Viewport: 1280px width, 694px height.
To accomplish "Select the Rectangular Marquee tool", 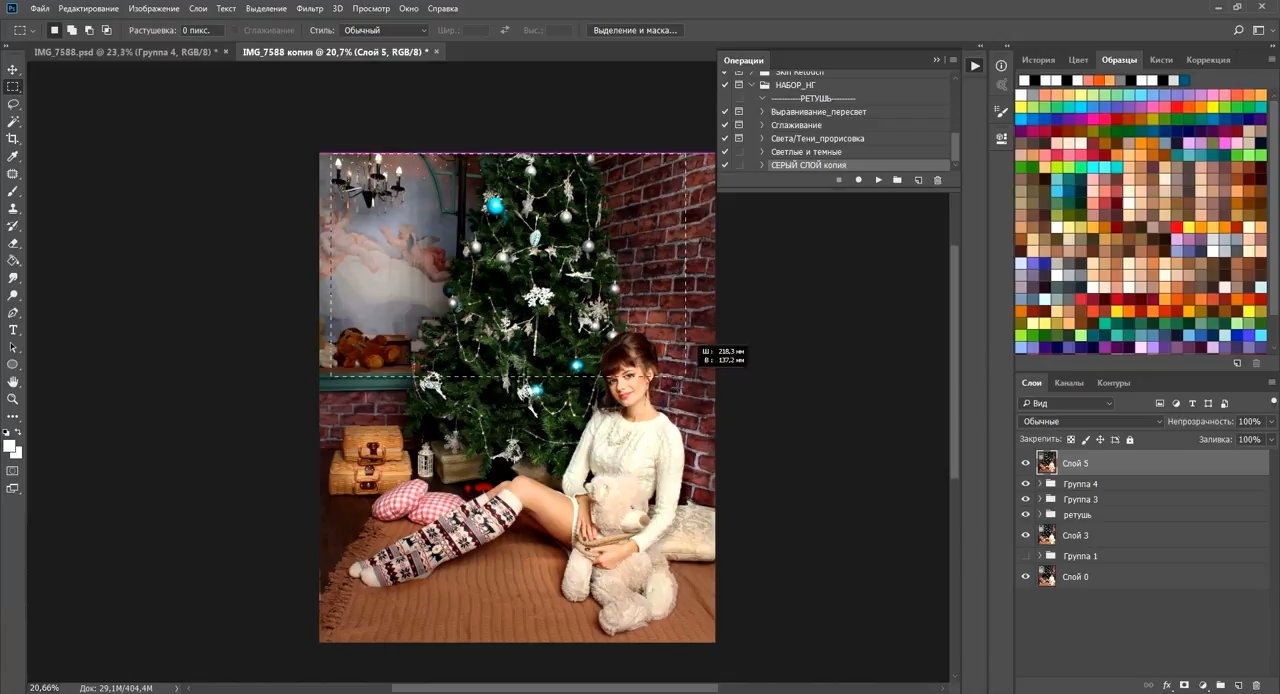I will [x=13, y=87].
